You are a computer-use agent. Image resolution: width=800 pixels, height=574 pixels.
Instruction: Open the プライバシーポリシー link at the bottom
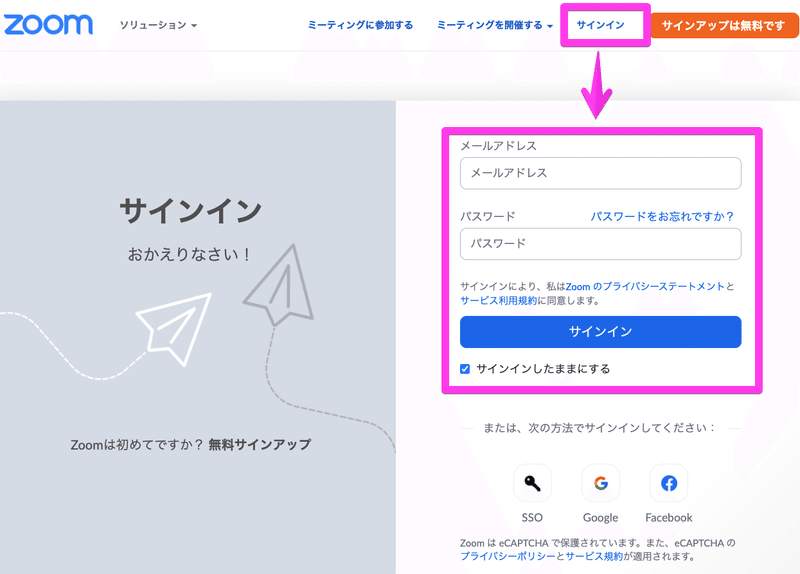pyautogui.click(x=508, y=556)
